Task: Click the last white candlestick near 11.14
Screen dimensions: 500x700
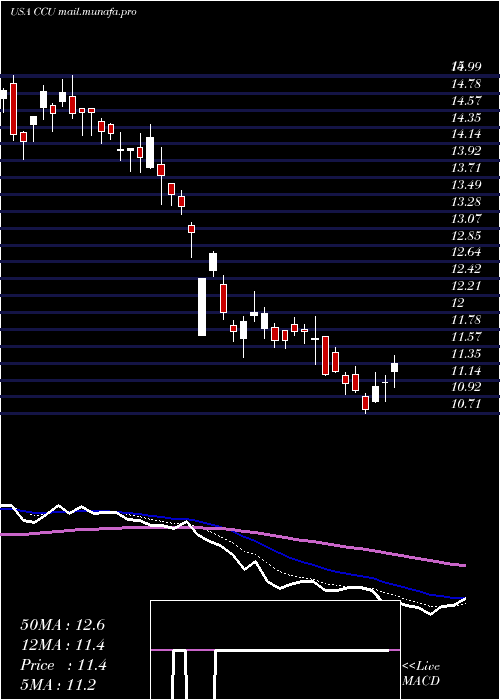Action: pyautogui.click(x=395, y=367)
